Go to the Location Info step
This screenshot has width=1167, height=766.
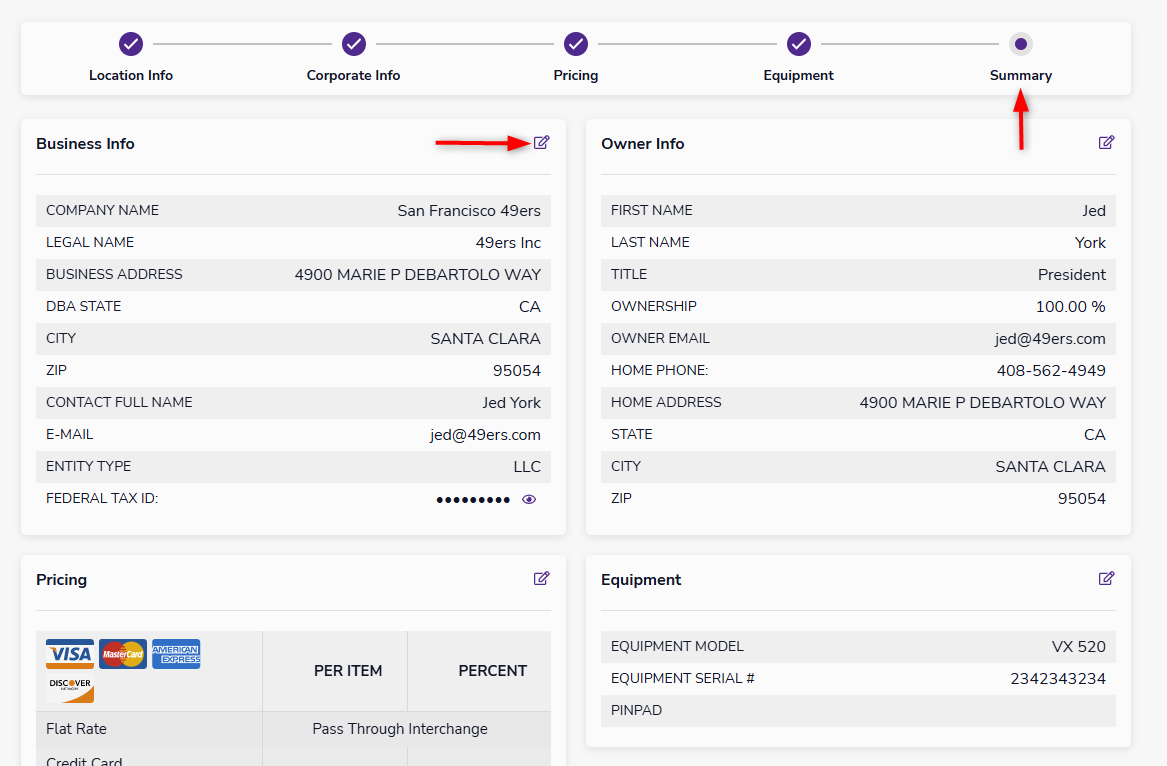click(x=131, y=45)
